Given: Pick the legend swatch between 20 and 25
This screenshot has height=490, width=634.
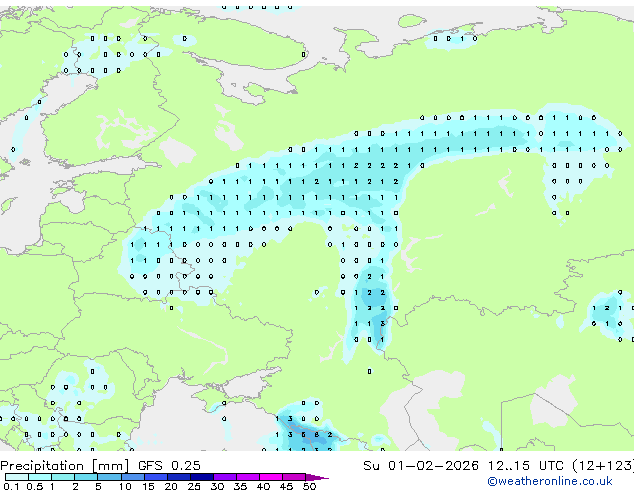Looking at the screenshot, I should tap(178, 477).
